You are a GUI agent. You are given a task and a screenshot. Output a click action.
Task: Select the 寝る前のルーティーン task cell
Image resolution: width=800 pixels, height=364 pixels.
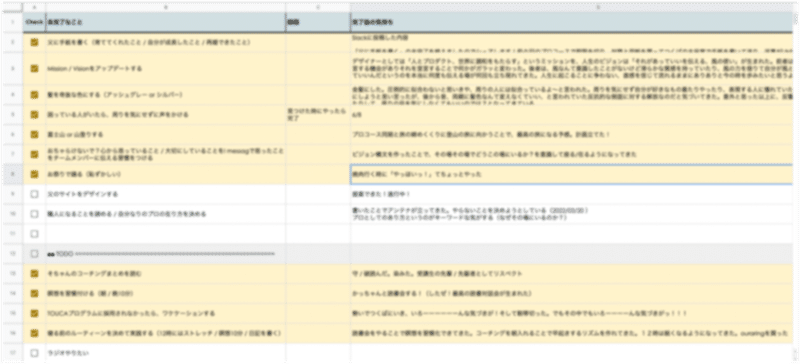pyautogui.click(x=166, y=333)
